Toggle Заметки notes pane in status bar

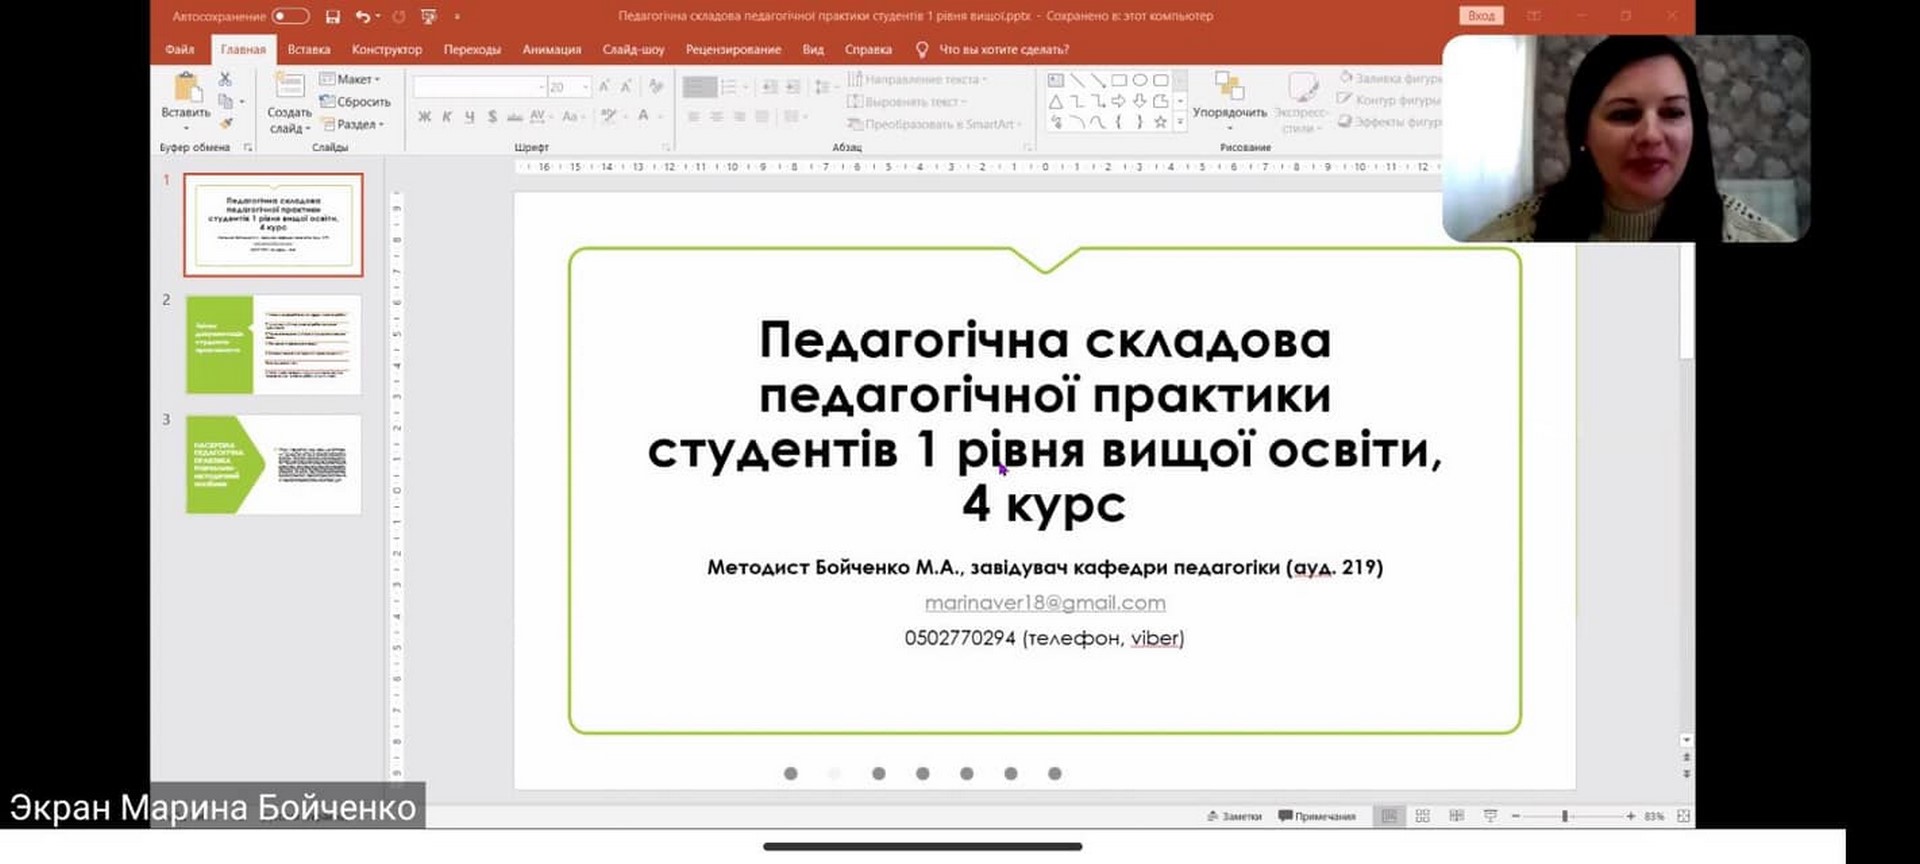[x=1235, y=816]
